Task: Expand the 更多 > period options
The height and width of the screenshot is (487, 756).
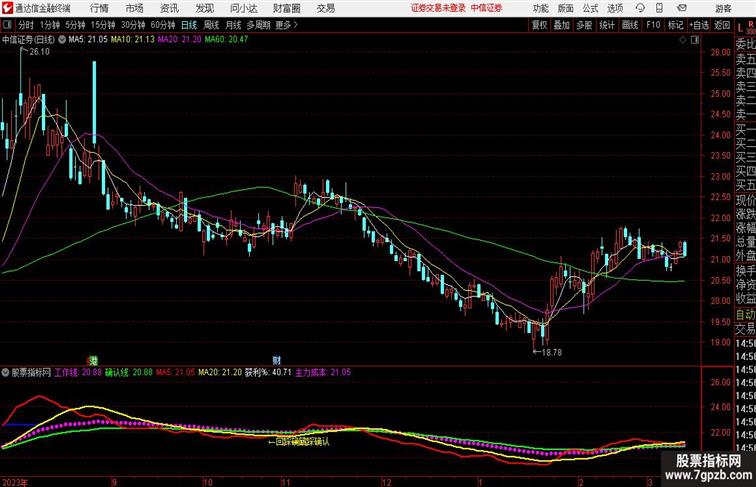Action: [287, 25]
